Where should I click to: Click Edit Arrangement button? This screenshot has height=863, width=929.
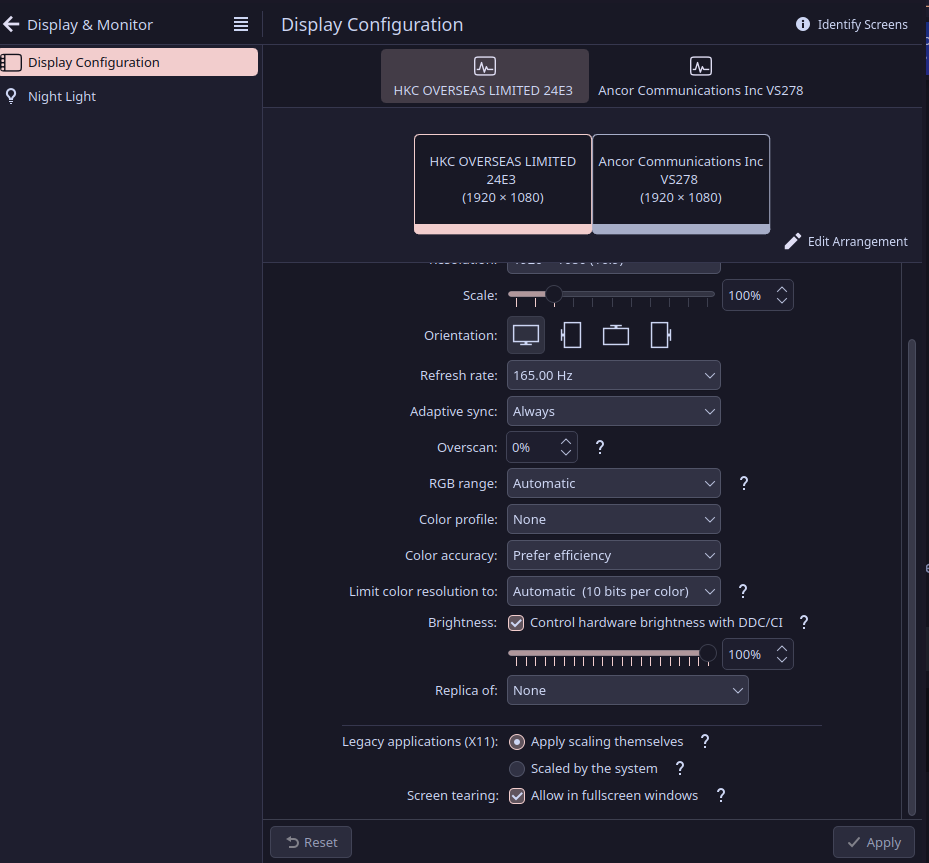[x=846, y=242]
